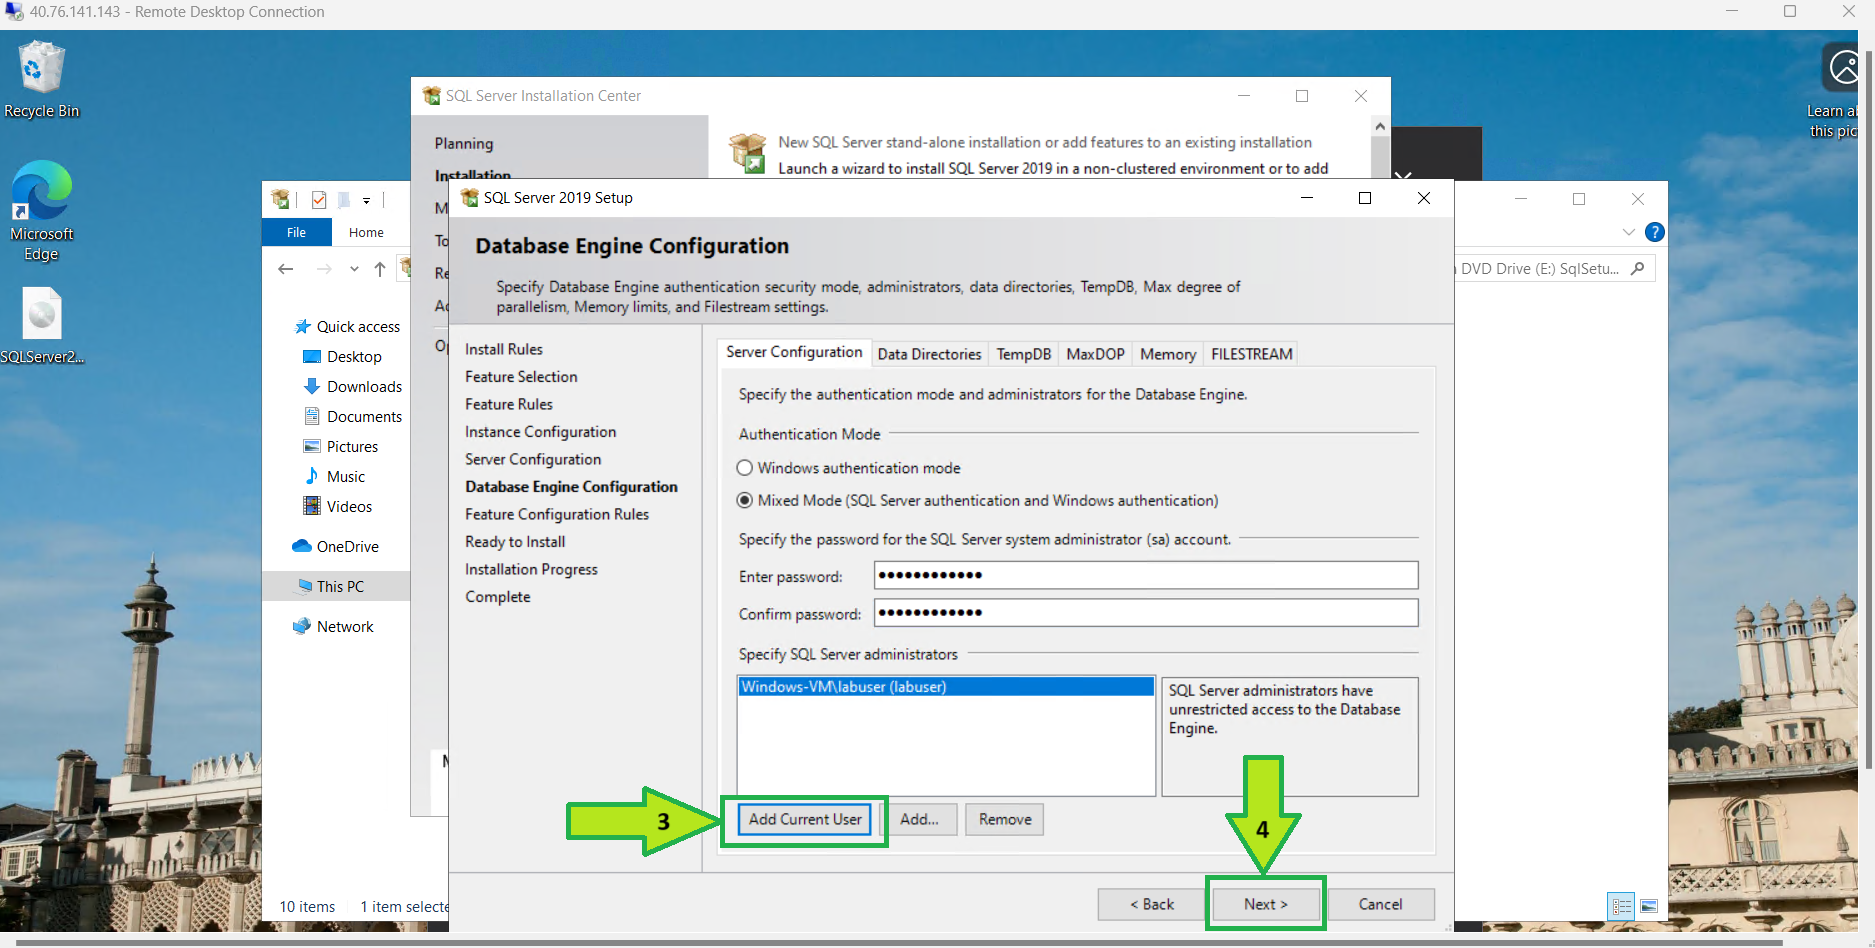Open the Home ribbon tab in File Explorer
This screenshot has width=1875, height=948.
tap(366, 232)
